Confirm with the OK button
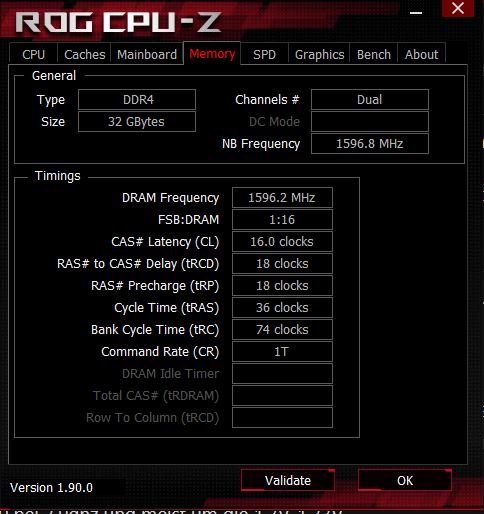 [405, 480]
